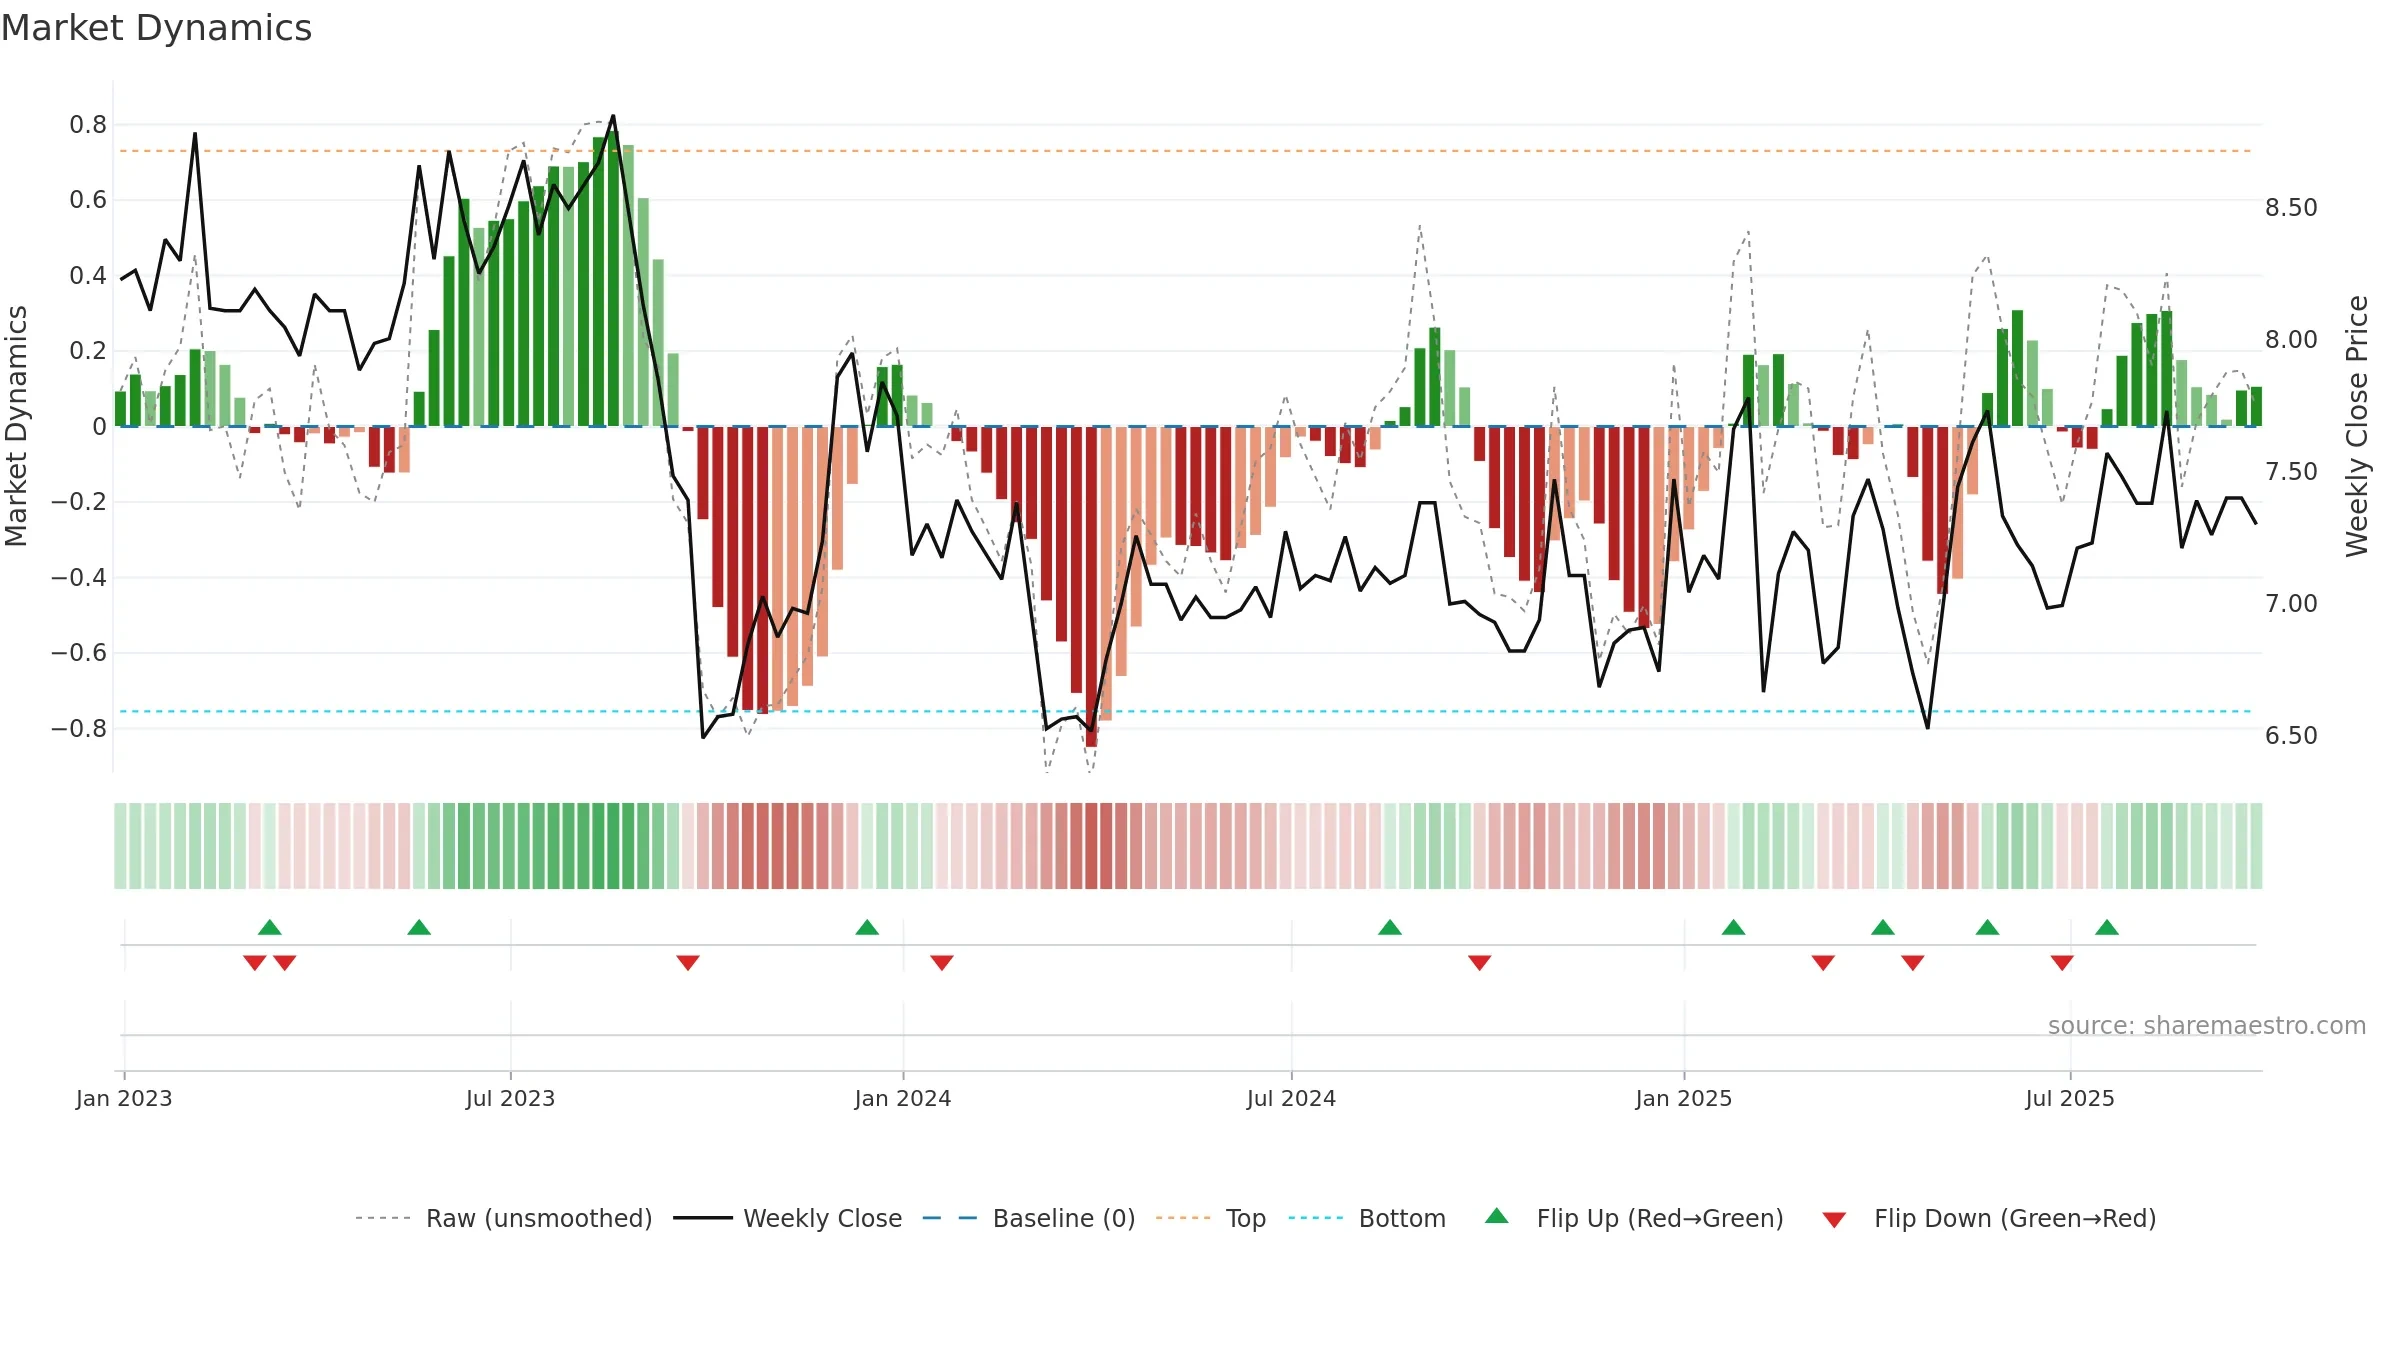
Task: Click the red flip-down marker just before Jul 2025
Action: (2062, 962)
